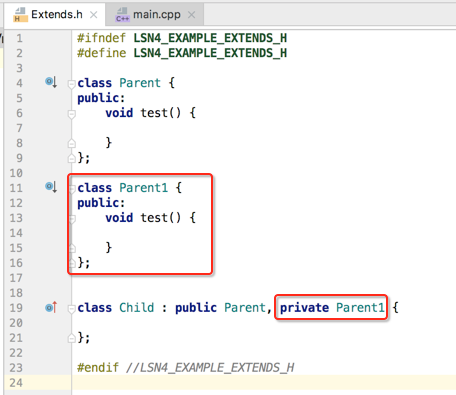Viewport: 456px width, 395px height.
Task: Click the #define directive on line 2
Action: coord(102,53)
